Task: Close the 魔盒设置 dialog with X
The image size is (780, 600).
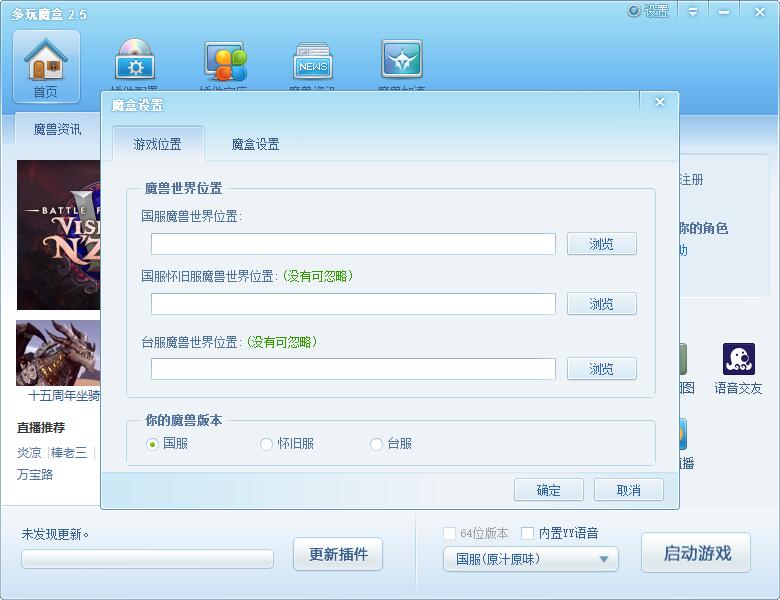Action: coord(659,102)
